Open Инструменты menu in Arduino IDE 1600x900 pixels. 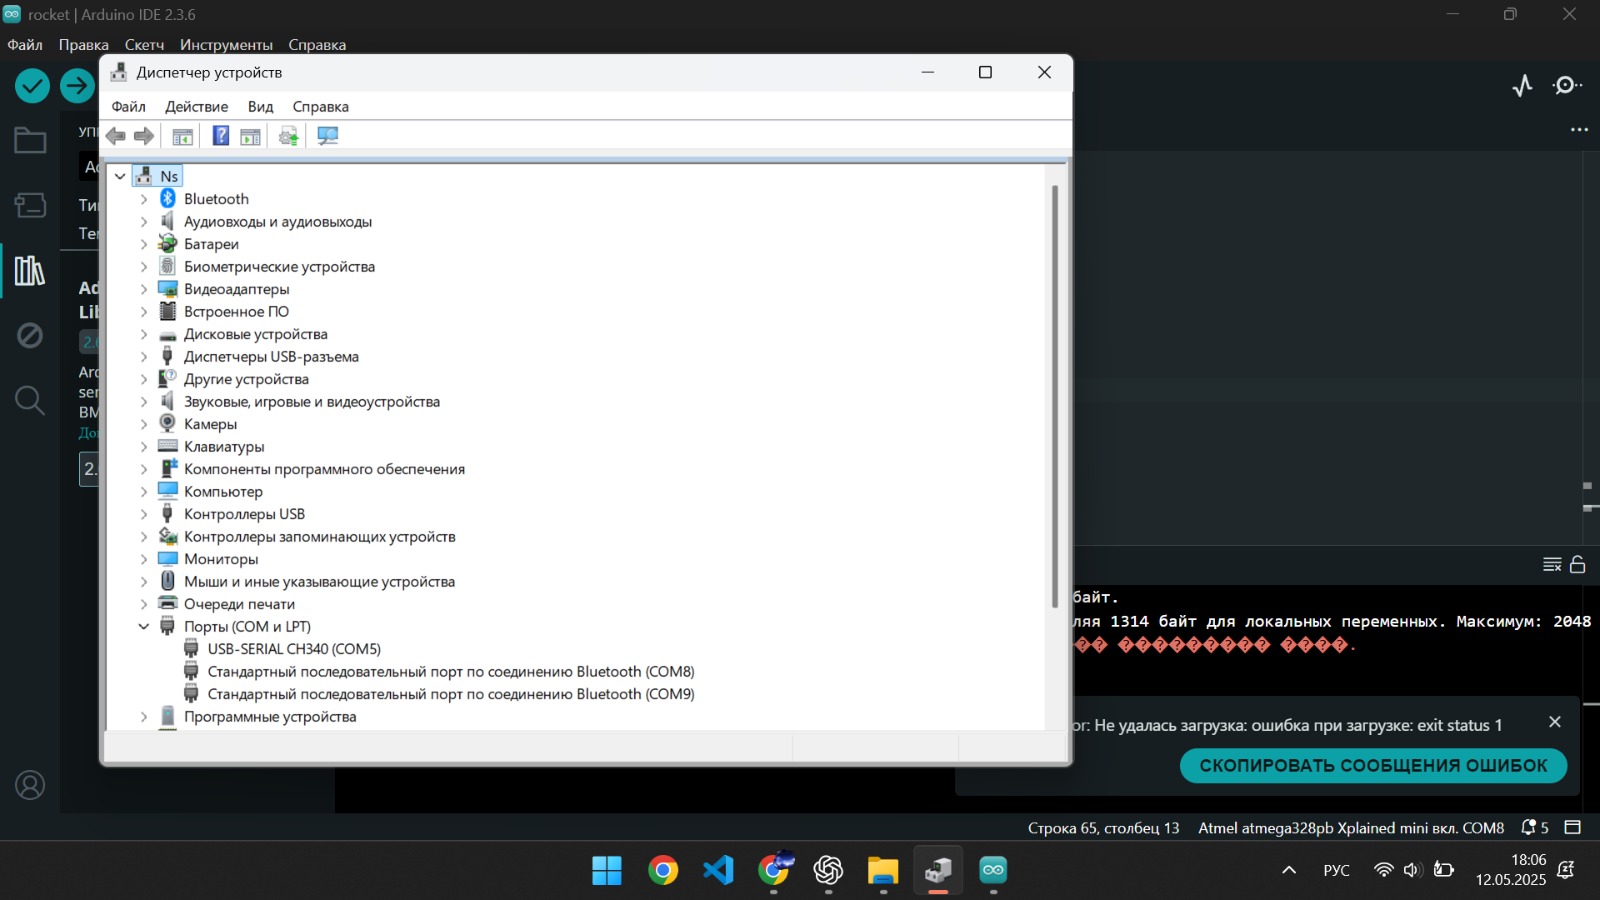(226, 45)
